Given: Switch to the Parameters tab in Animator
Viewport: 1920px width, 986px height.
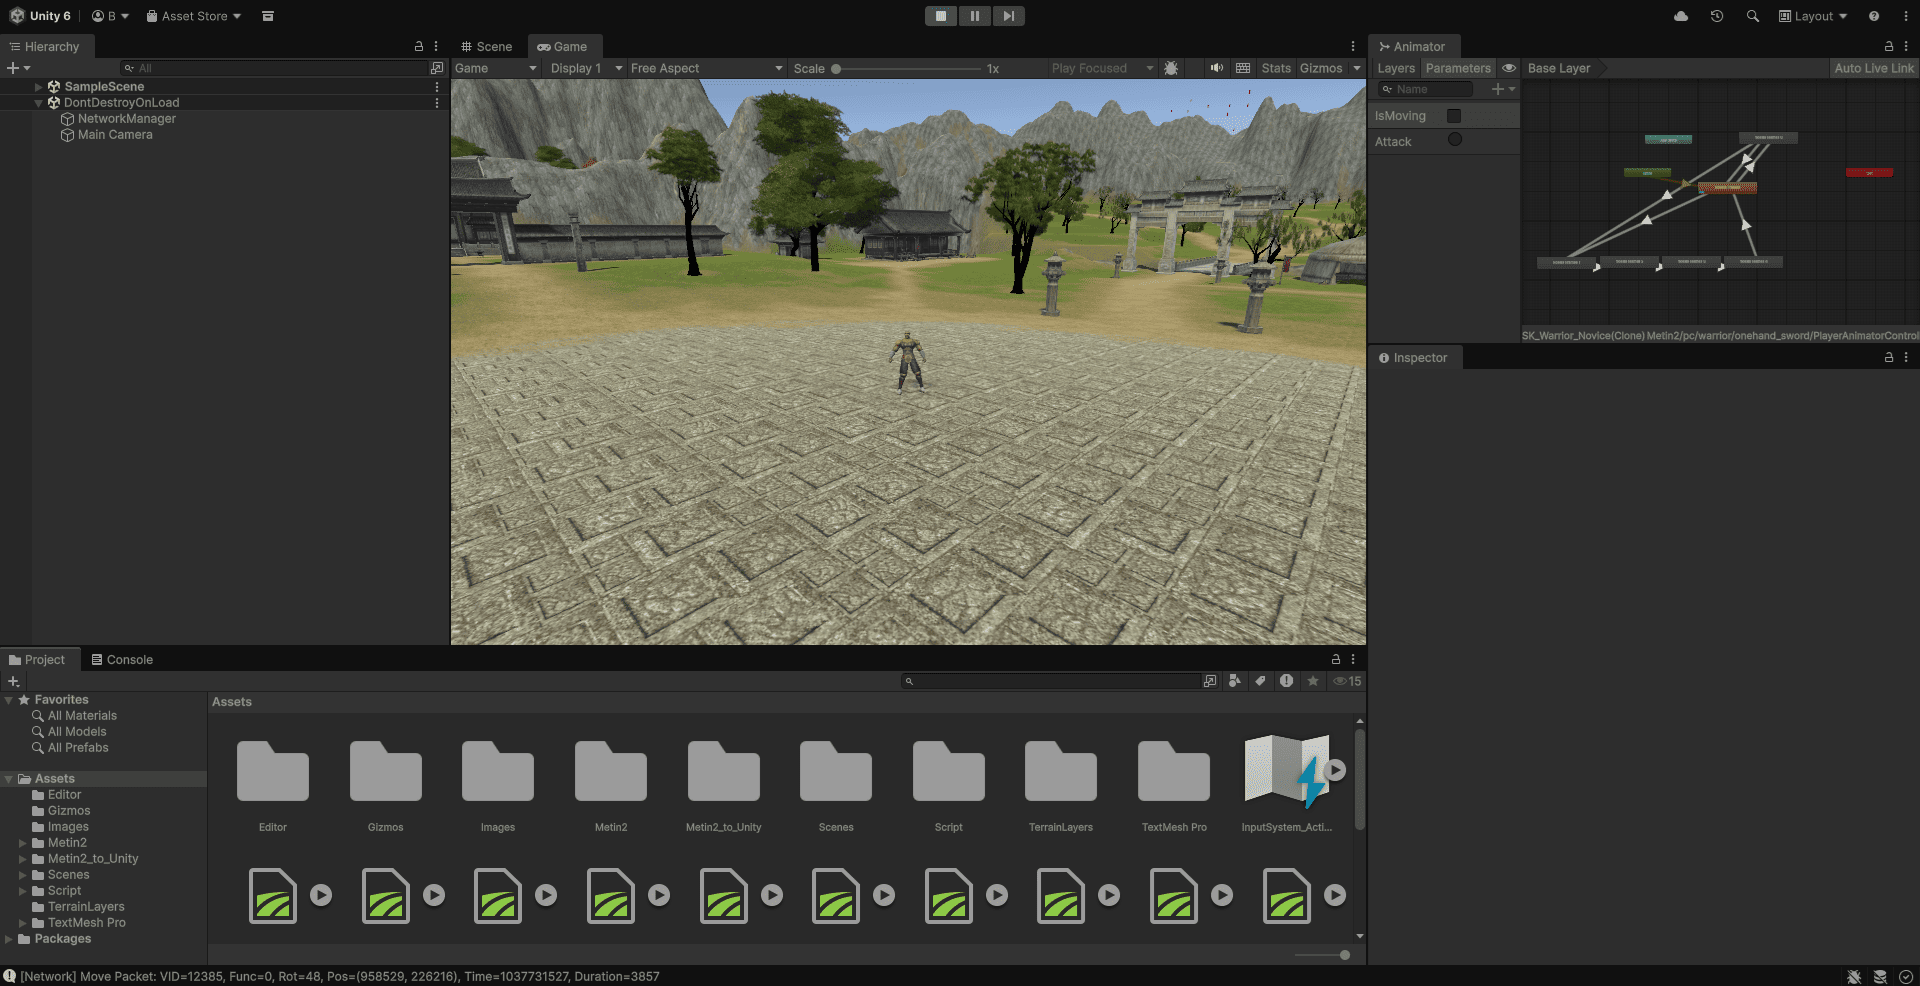Looking at the screenshot, I should (x=1458, y=68).
